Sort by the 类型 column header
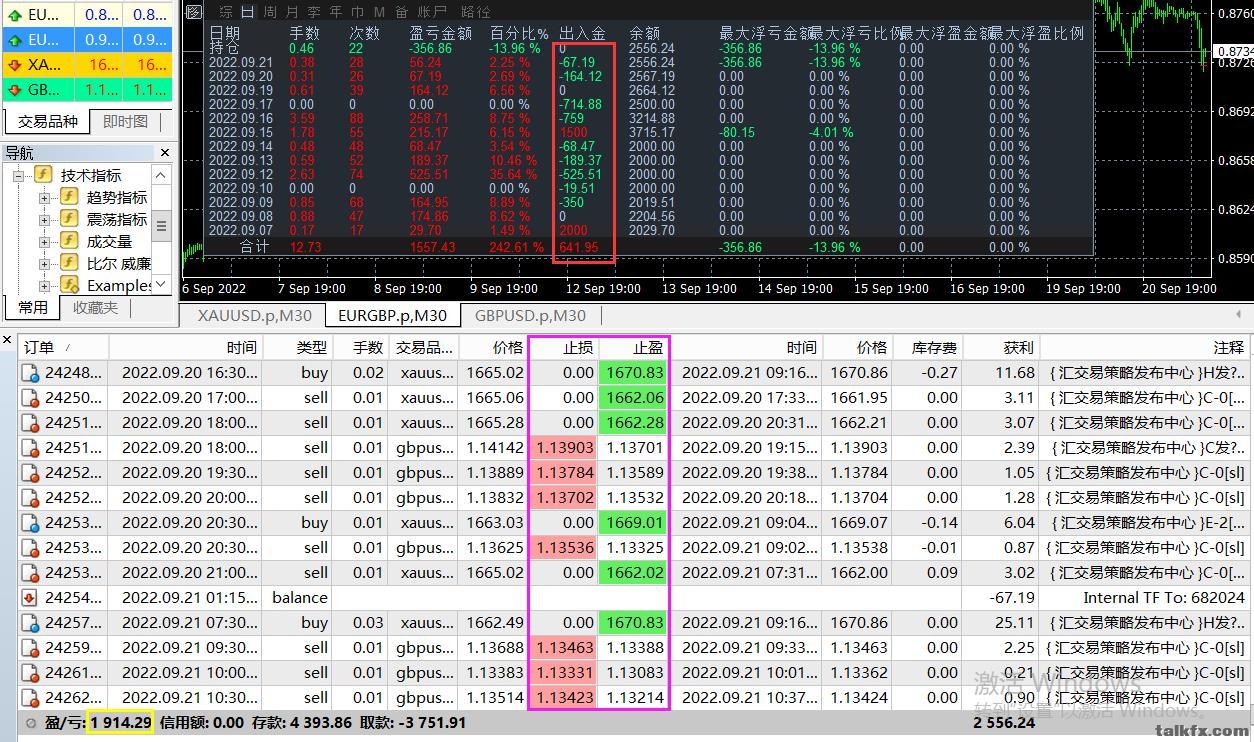Viewport: 1254px width, 742px height. click(297, 347)
